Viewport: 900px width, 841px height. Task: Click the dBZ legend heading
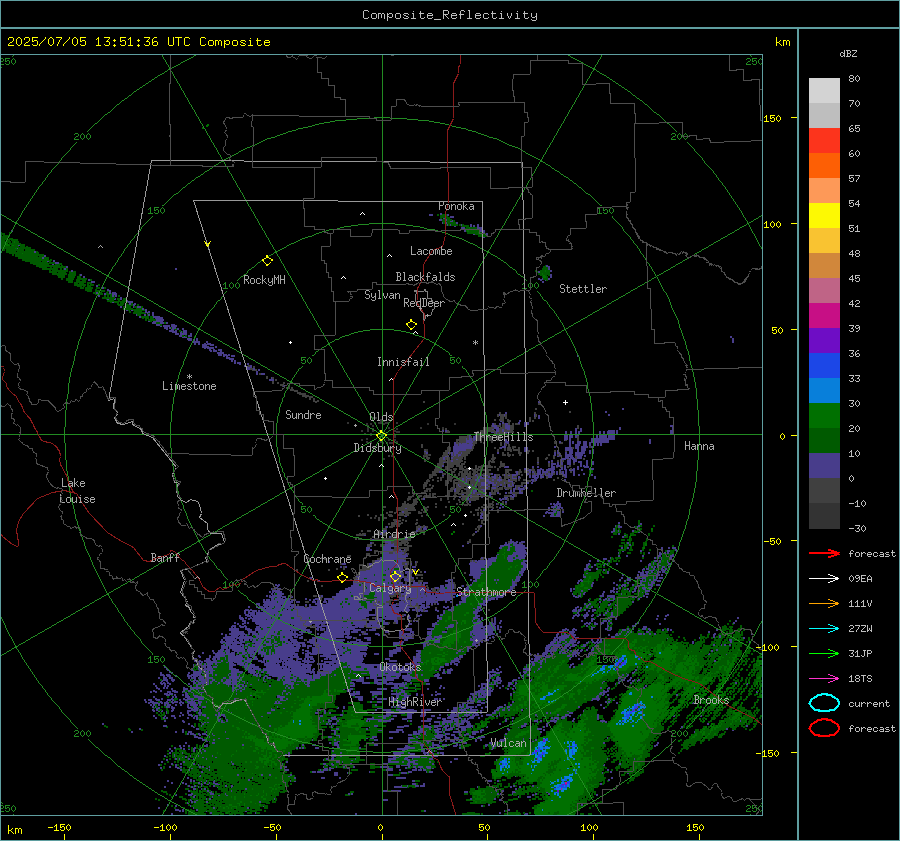click(848, 53)
